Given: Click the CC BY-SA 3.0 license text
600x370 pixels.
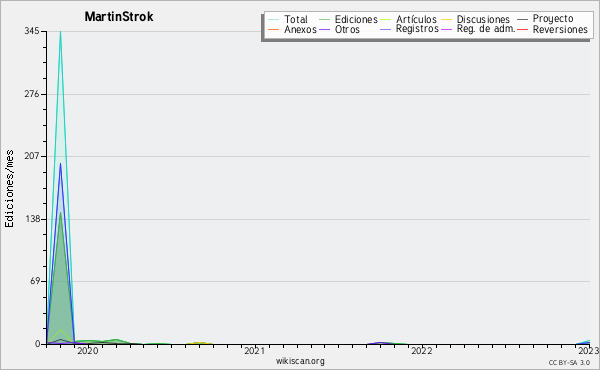Looking at the screenshot, I should 569,362.
